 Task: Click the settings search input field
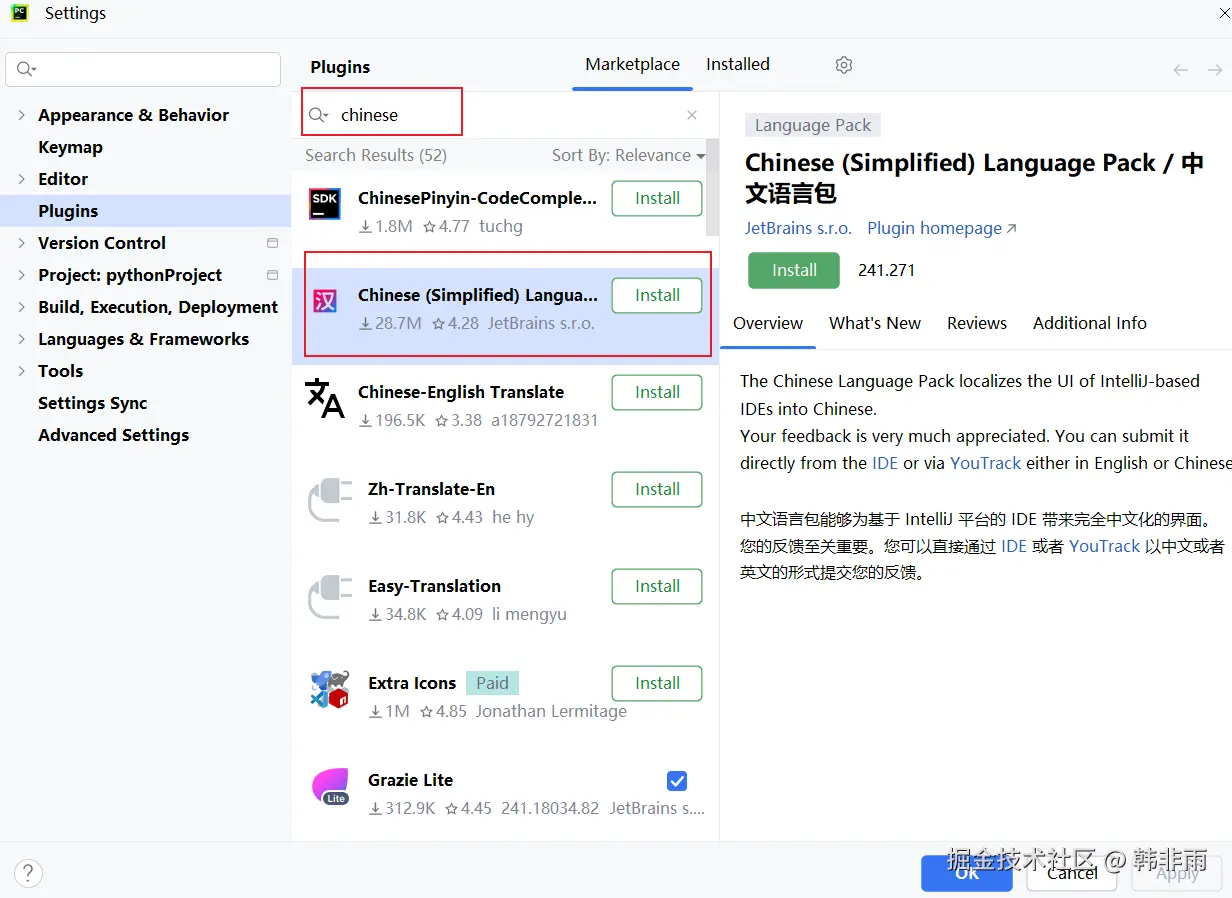[x=143, y=69]
